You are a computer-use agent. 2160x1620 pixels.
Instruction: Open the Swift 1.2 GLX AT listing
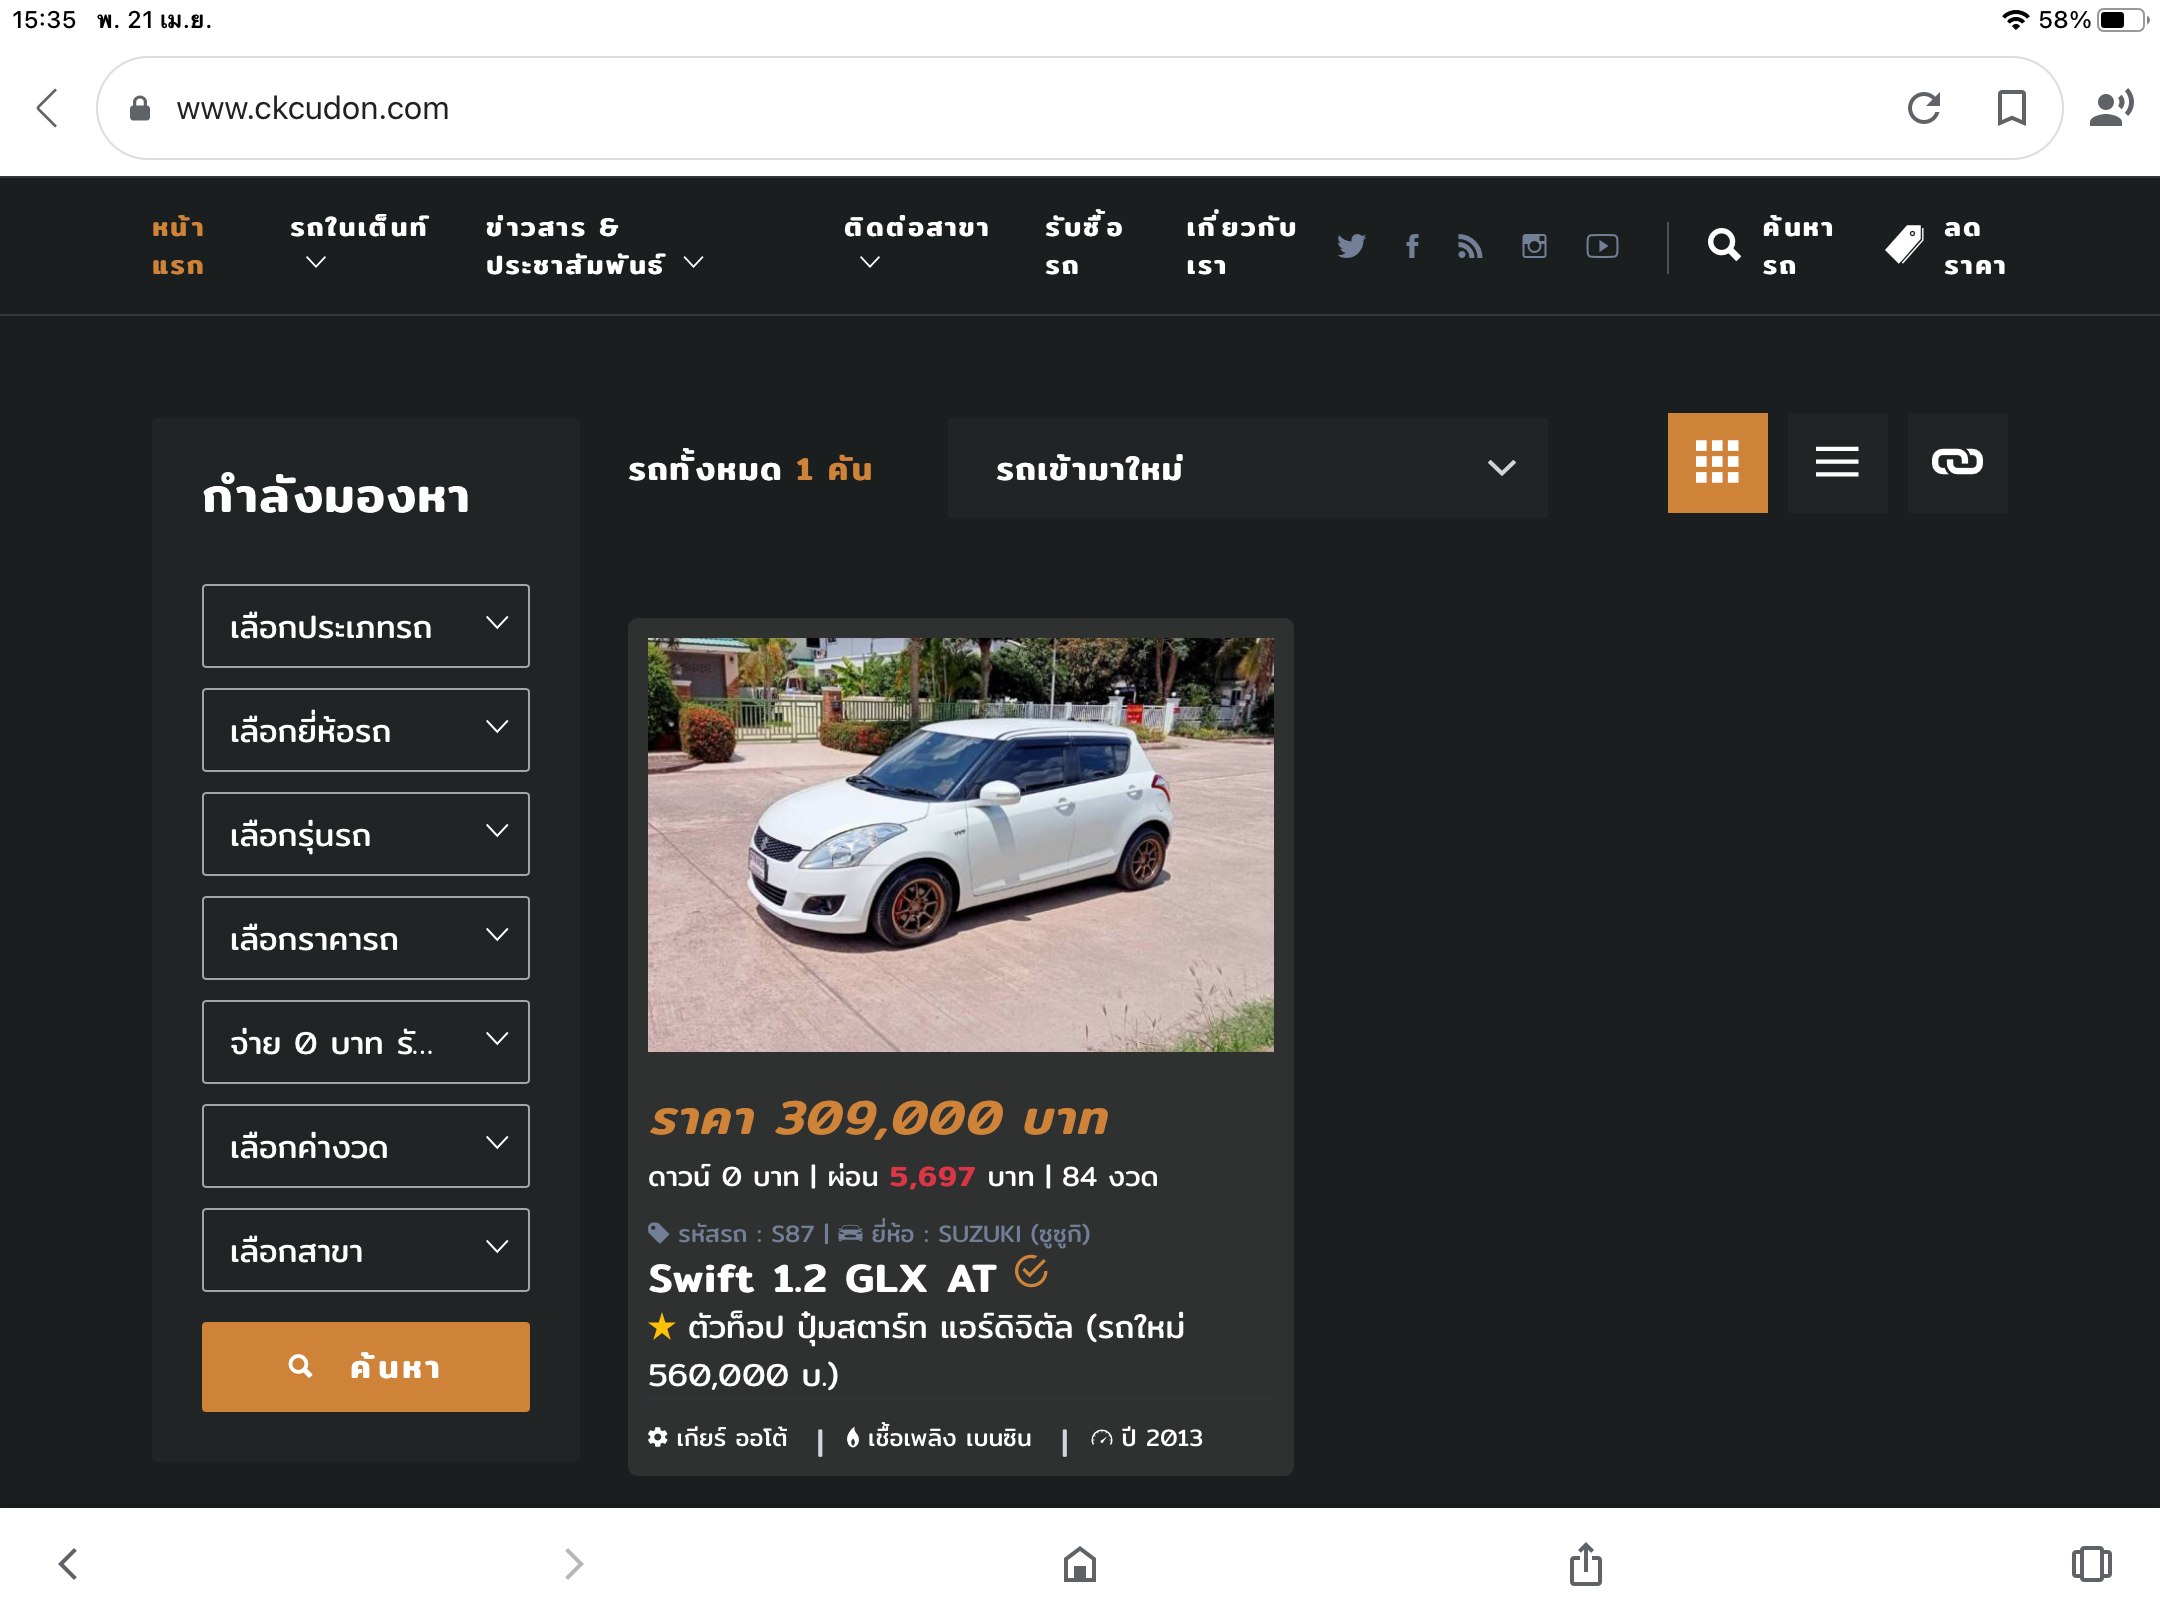click(x=822, y=1279)
